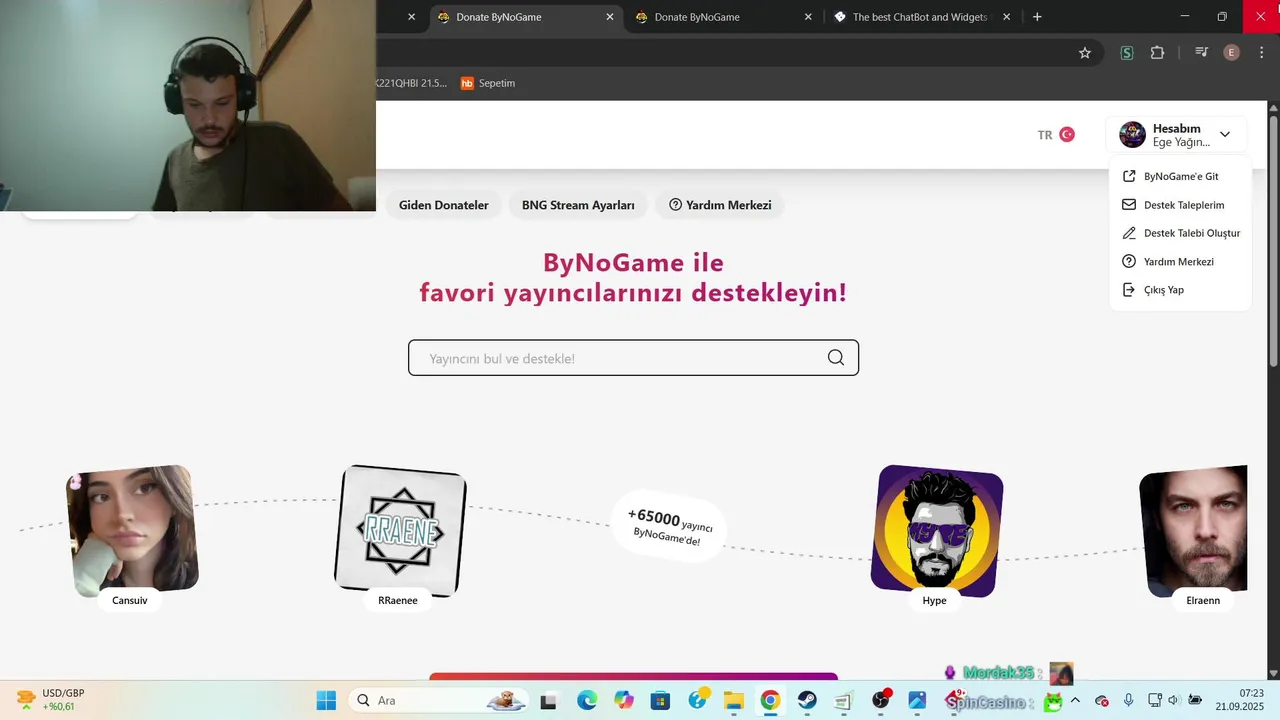Click the Hesabım chevron arrow

click(x=1224, y=134)
